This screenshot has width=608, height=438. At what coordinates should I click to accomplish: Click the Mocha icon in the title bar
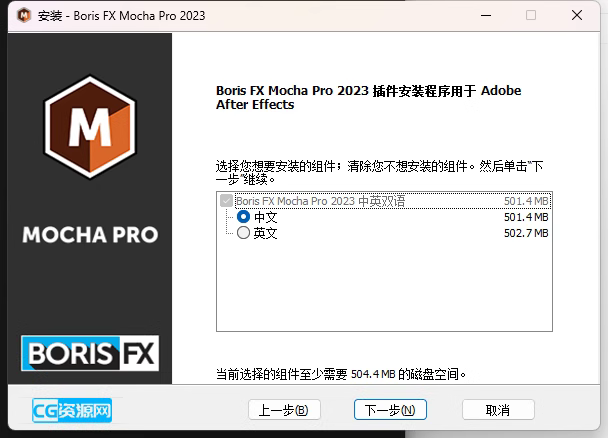(24, 16)
